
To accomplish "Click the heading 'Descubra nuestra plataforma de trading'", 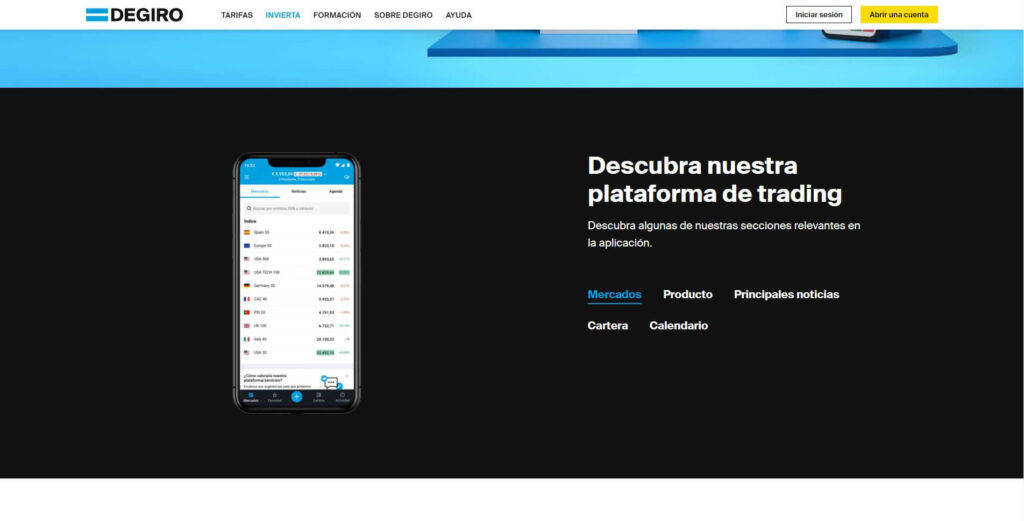I will point(714,180).
